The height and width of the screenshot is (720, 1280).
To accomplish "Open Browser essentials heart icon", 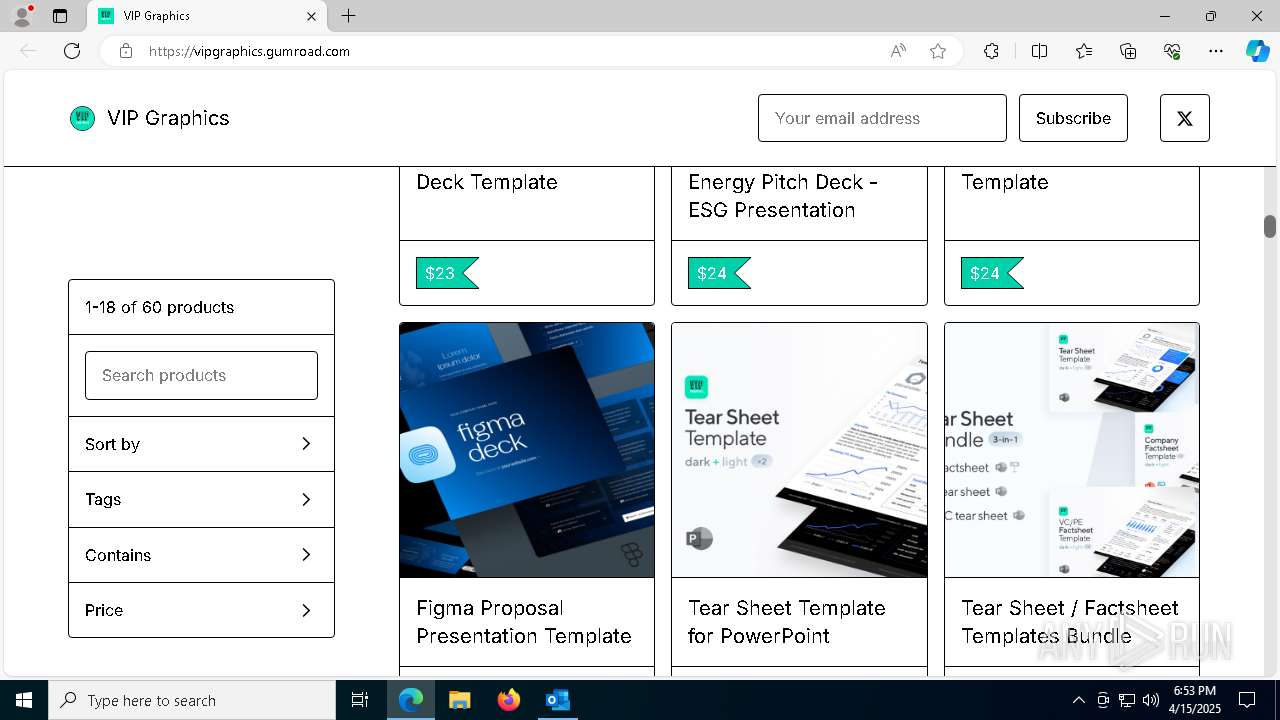I will pos(1172,51).
